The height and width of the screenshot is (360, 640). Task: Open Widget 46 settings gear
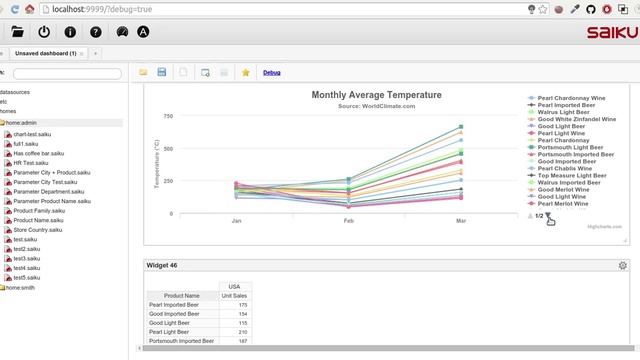[622, 265]
